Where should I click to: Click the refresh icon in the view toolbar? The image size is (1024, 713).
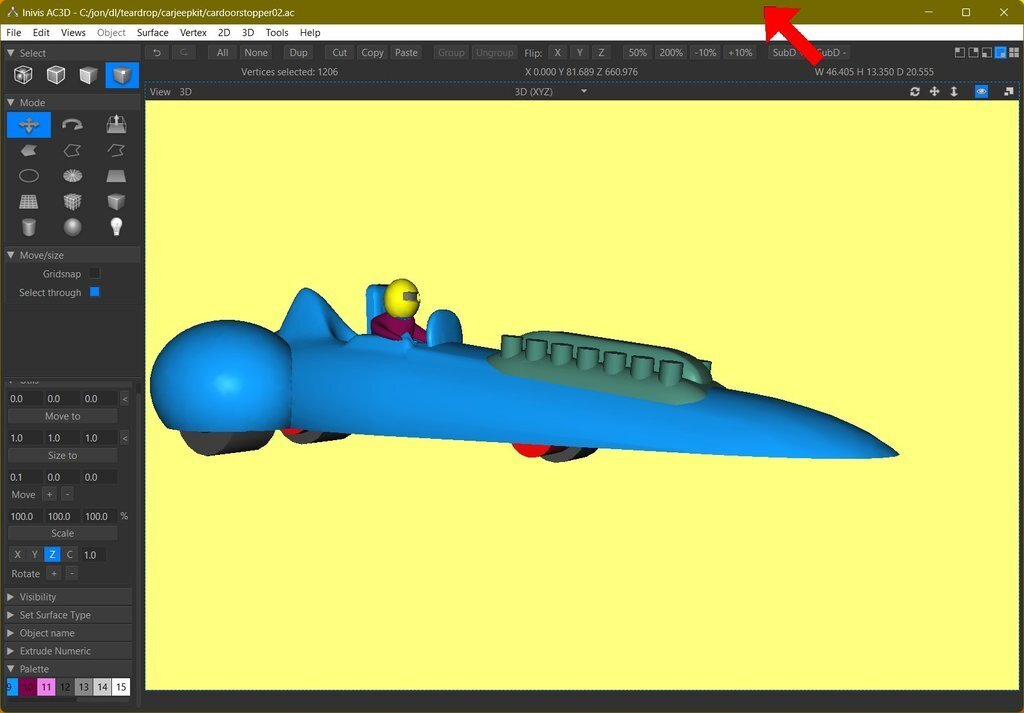pyautogui.click(x=914, y=91)
